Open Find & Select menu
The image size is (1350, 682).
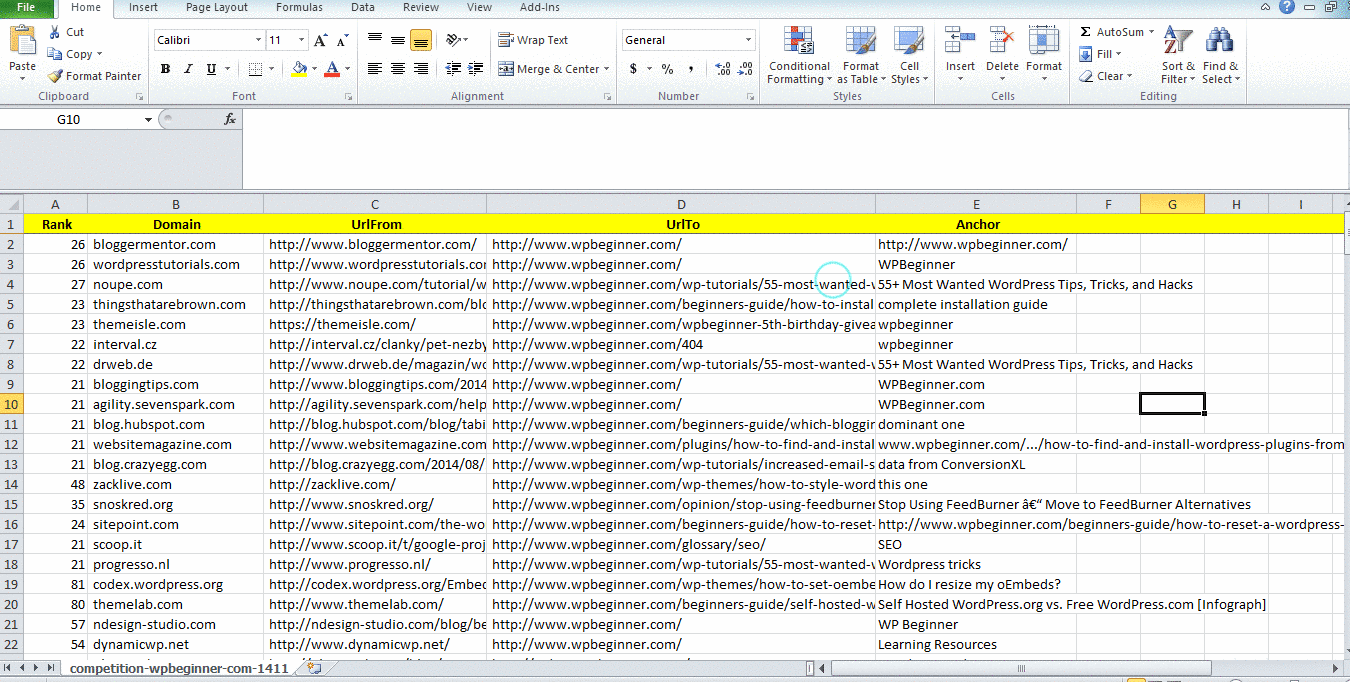coord(1220,56)
